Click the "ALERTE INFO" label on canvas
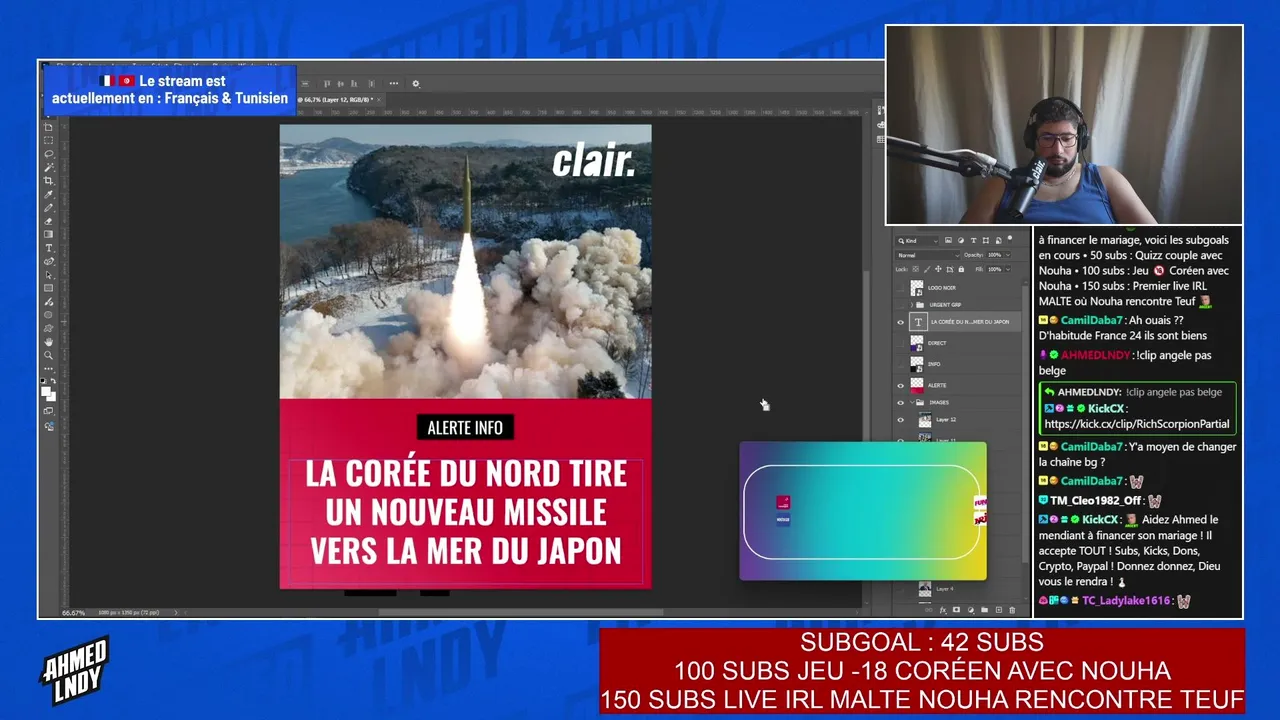Viewport: 1280px width, 720px height. 465,428
